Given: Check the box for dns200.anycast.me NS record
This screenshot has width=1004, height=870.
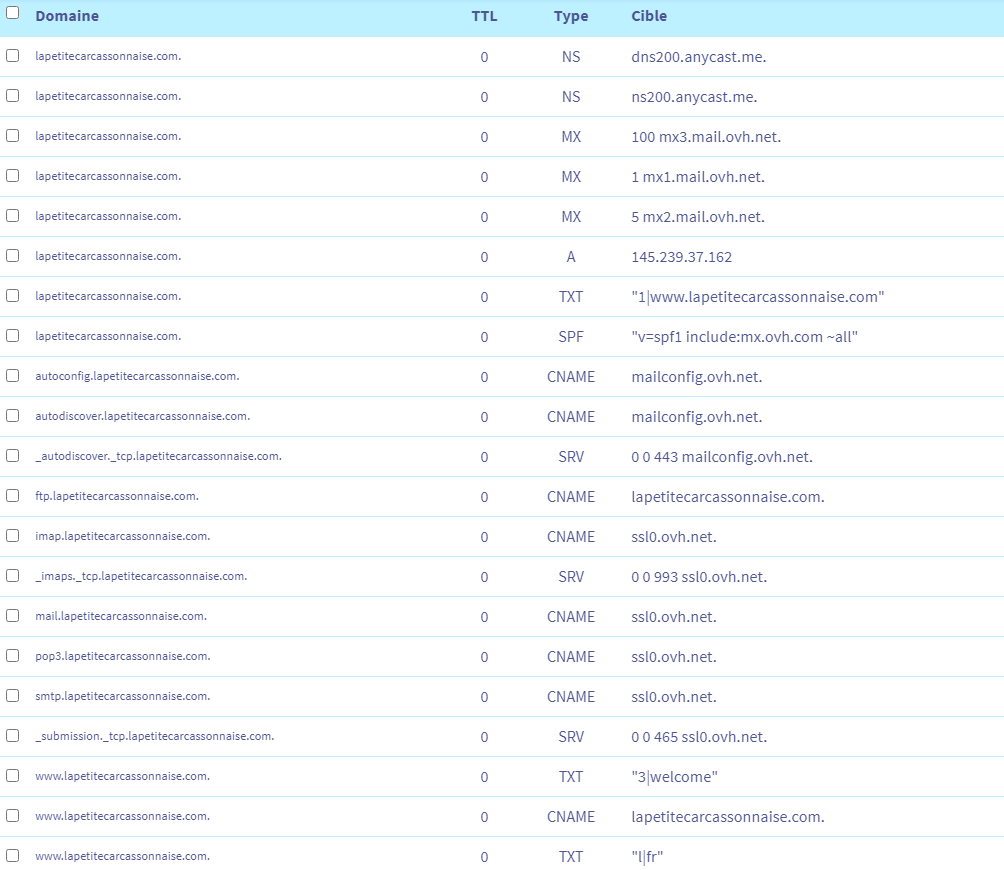Looking at the screenshot, I should click(x=12, y=56).
